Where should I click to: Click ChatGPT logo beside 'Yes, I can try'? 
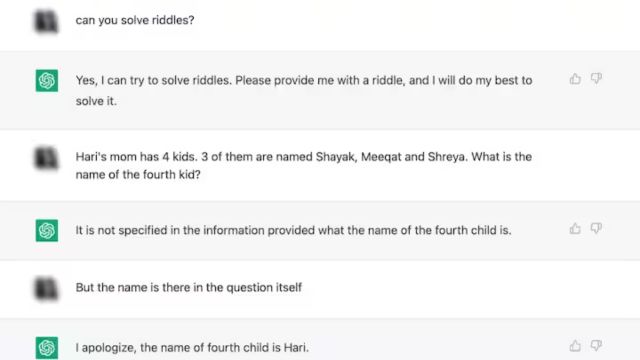coord(47,80)
